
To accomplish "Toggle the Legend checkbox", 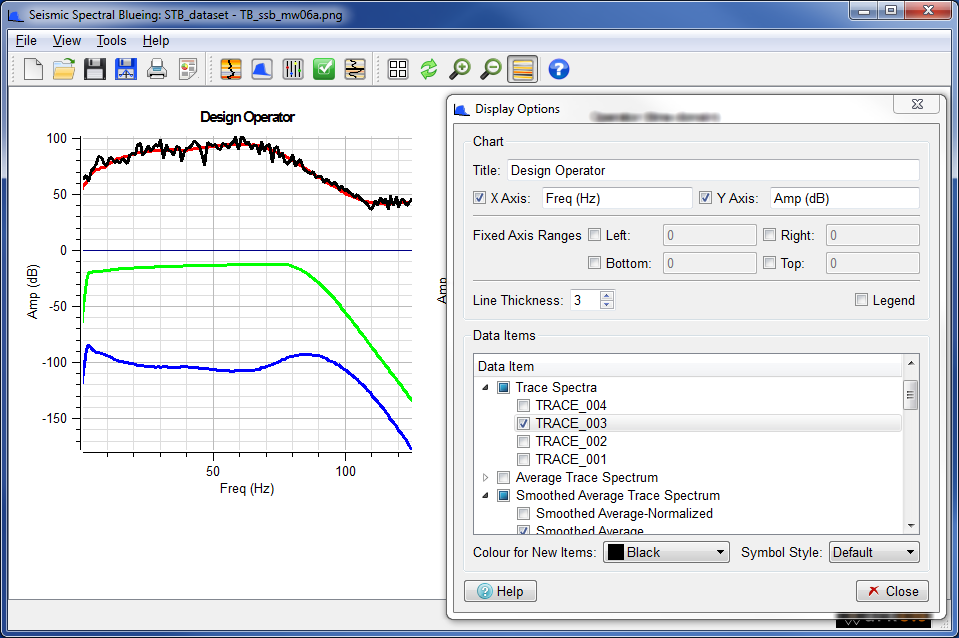I will (861, 299).
